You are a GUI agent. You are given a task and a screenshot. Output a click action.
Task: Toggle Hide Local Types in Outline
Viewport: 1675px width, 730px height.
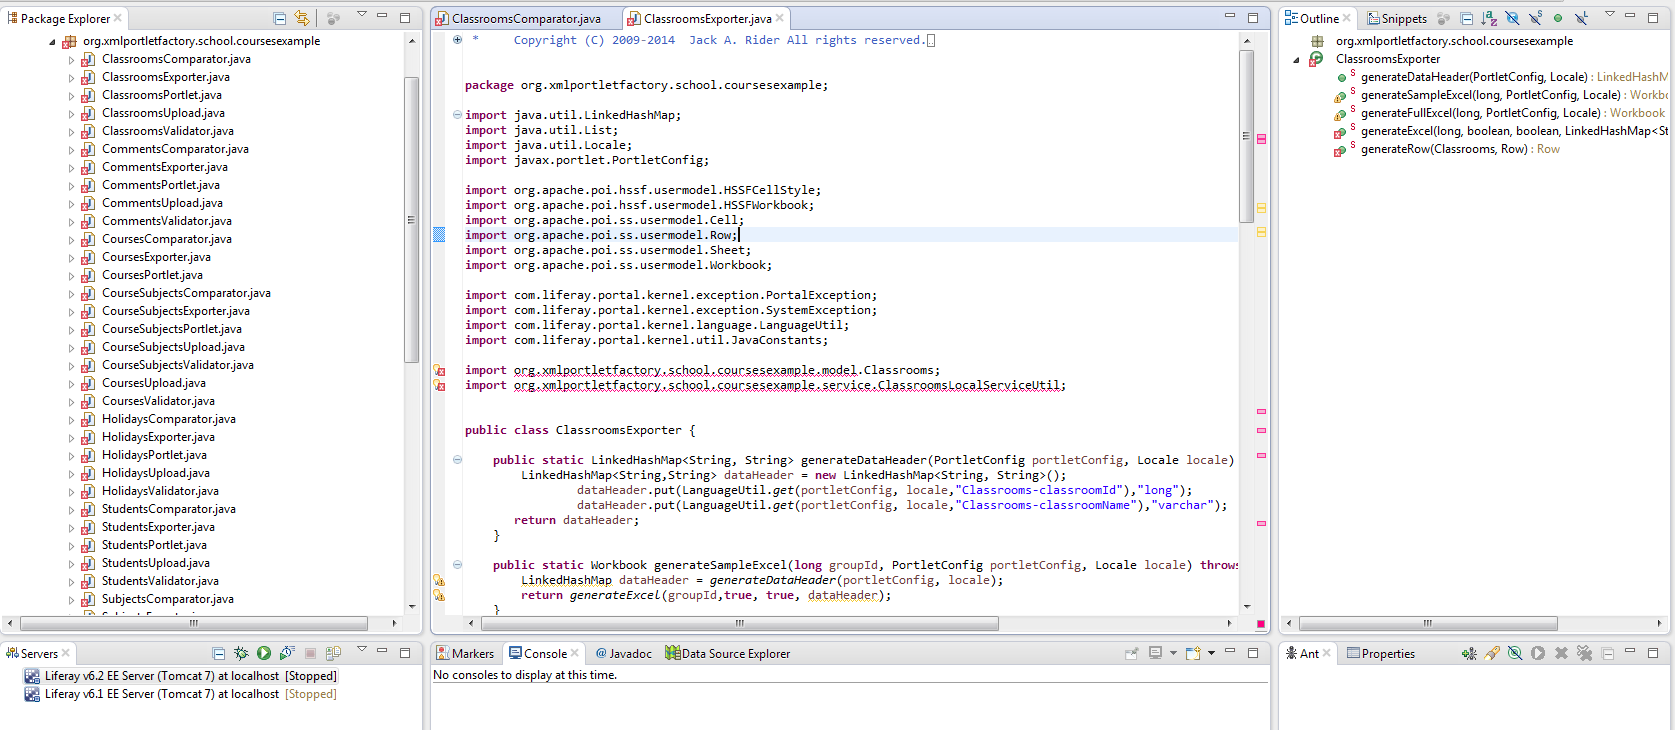click(x=1581, y=18)
